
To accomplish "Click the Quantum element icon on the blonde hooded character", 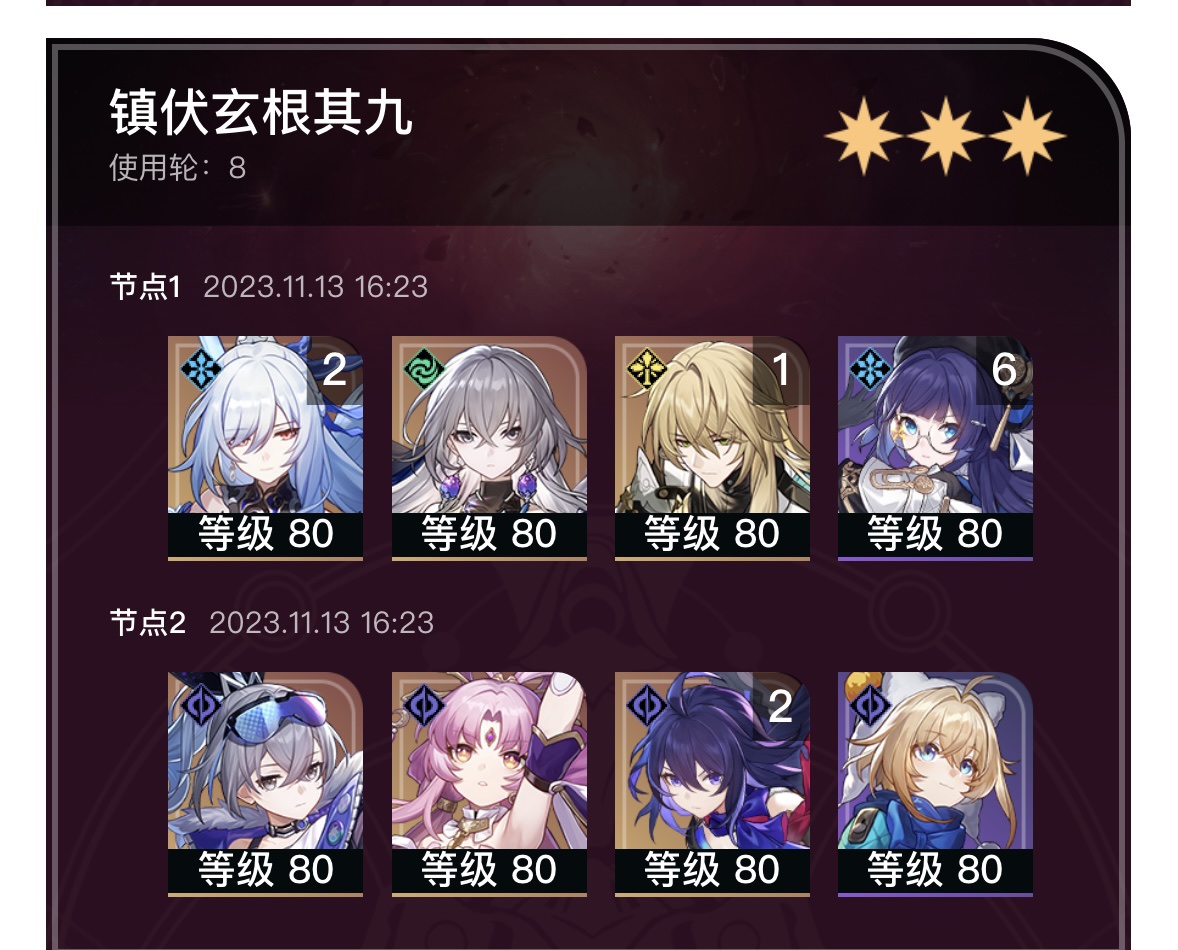I will click(870, 706).
